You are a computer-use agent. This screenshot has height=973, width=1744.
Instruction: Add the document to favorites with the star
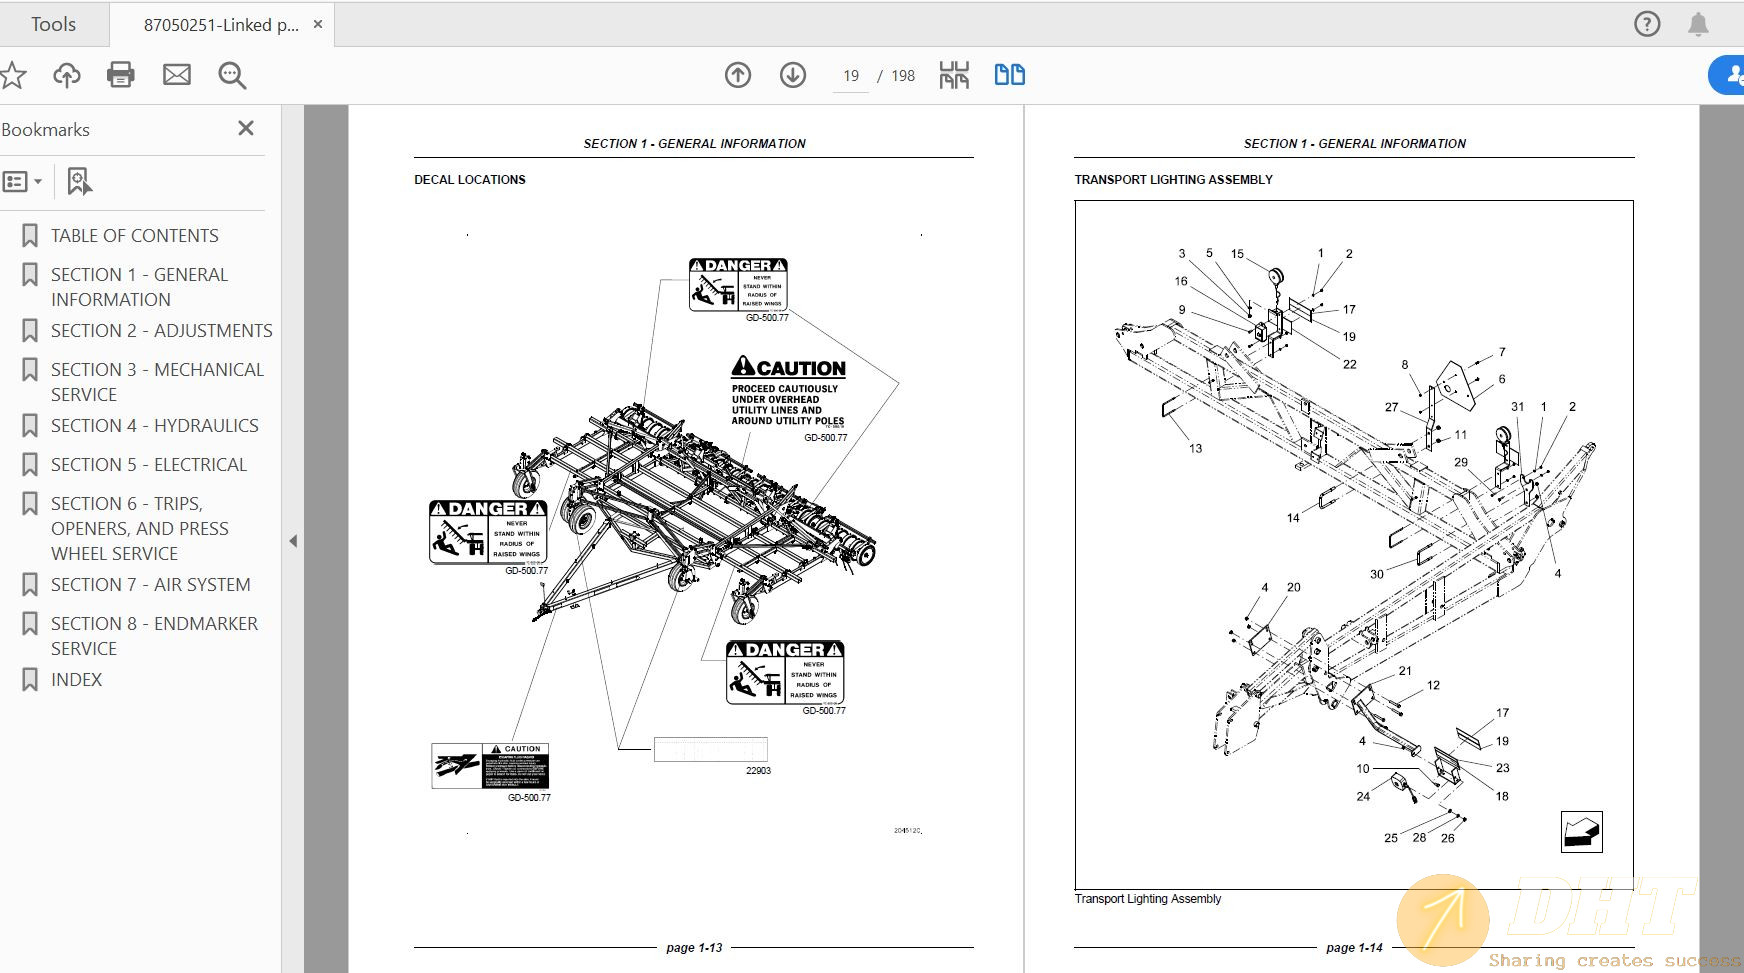[13, 74]
